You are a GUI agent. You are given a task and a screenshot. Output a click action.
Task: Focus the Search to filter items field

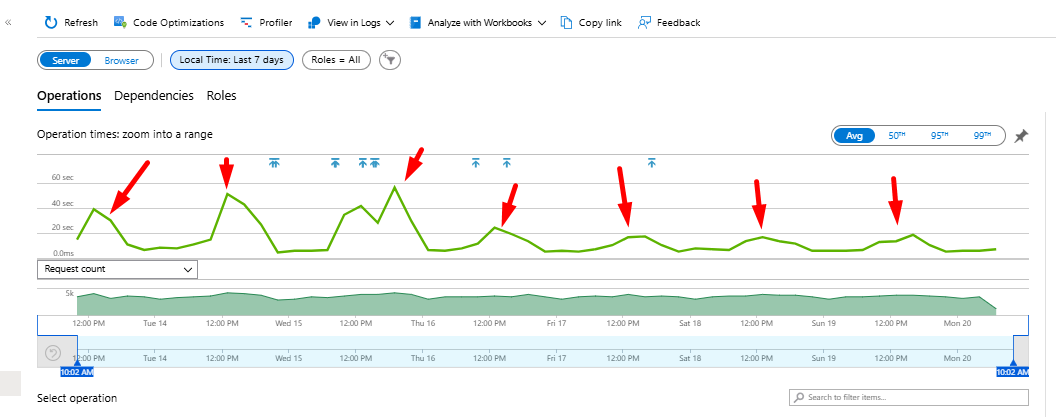pos(909,397)
